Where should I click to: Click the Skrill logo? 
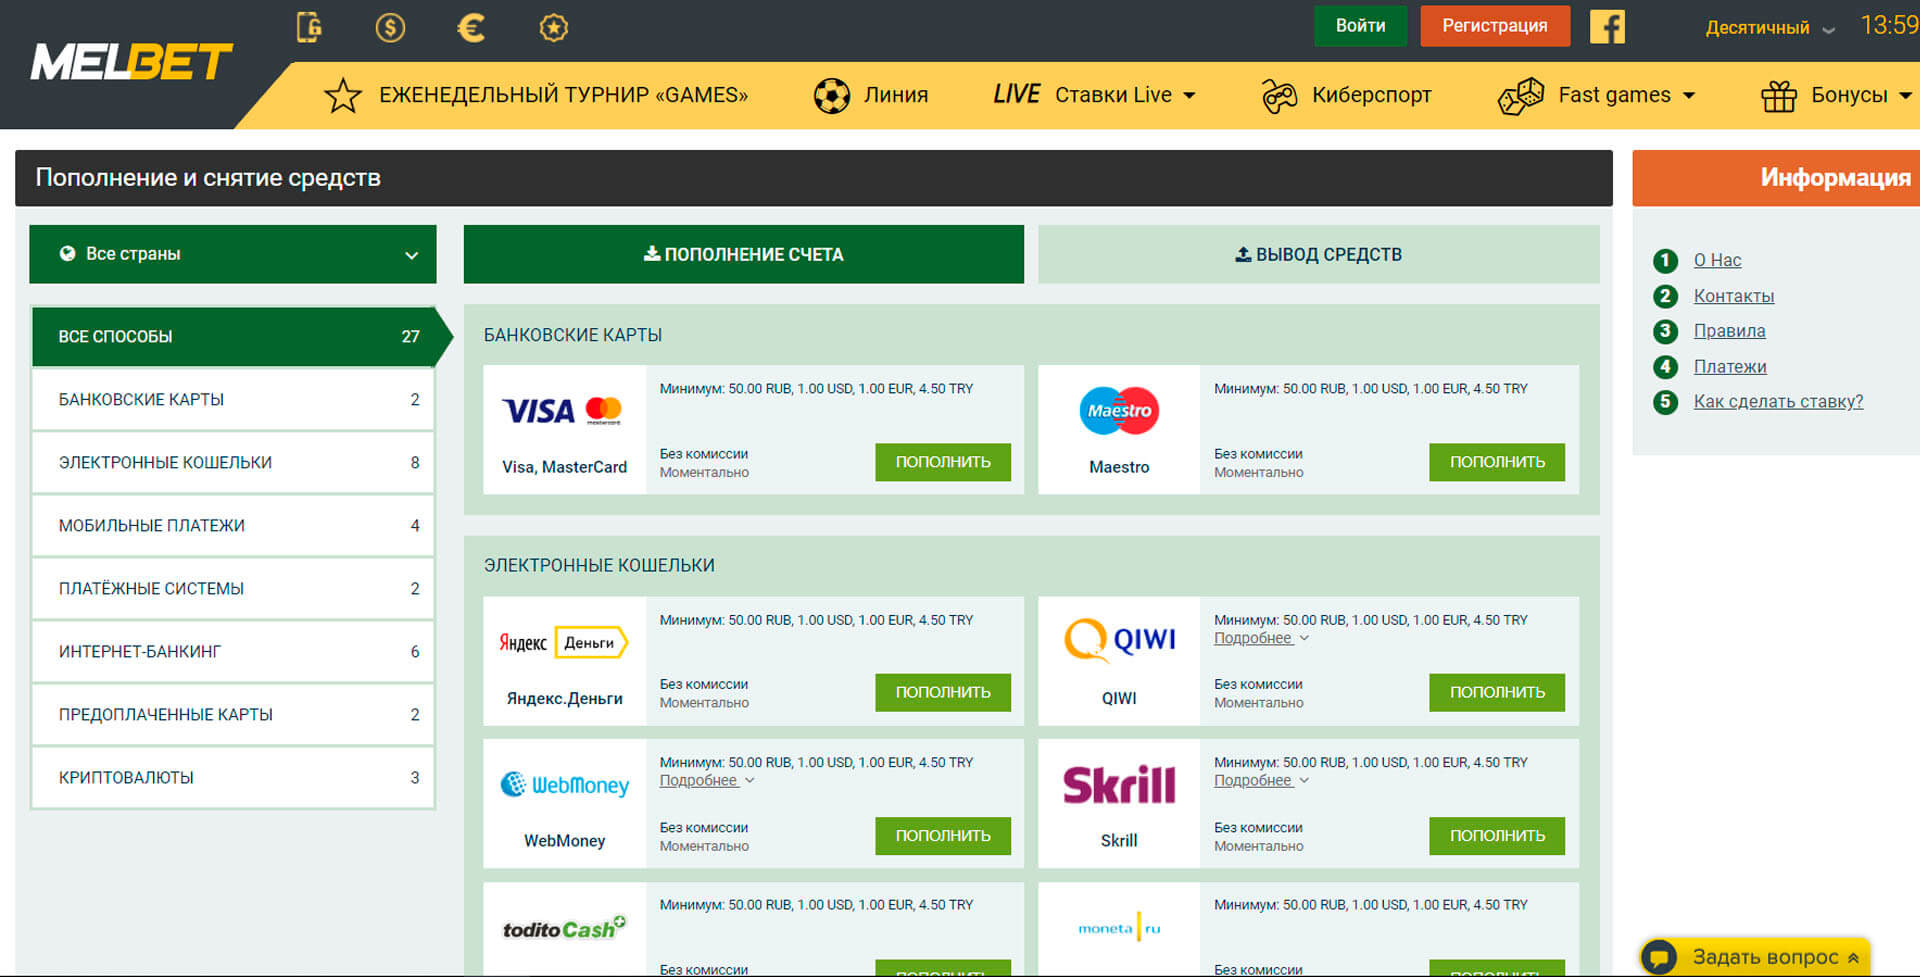pos(1119,785)
